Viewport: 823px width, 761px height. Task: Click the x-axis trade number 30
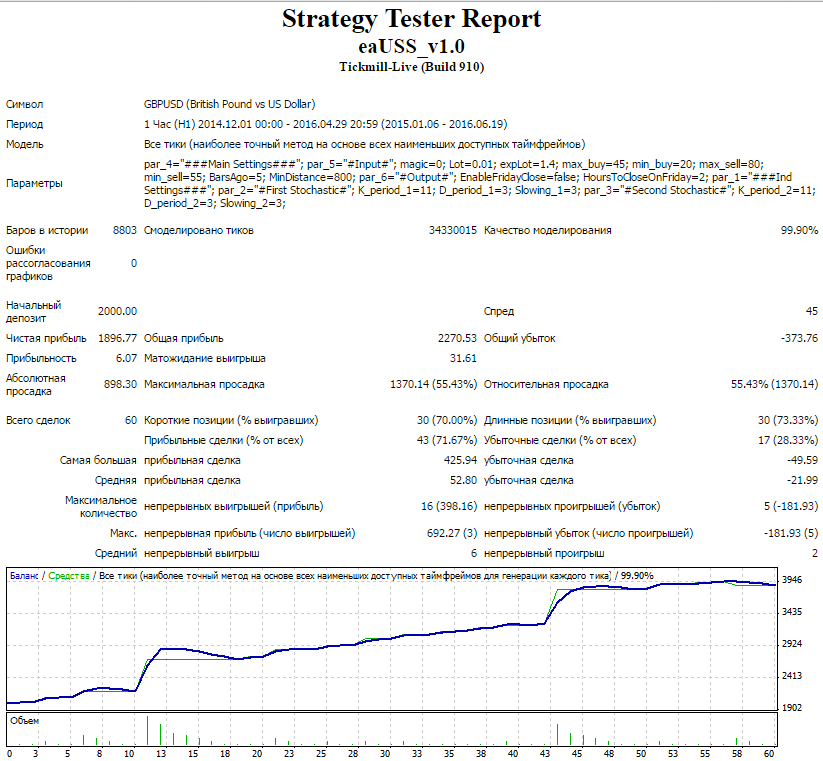tap(385, 754)
